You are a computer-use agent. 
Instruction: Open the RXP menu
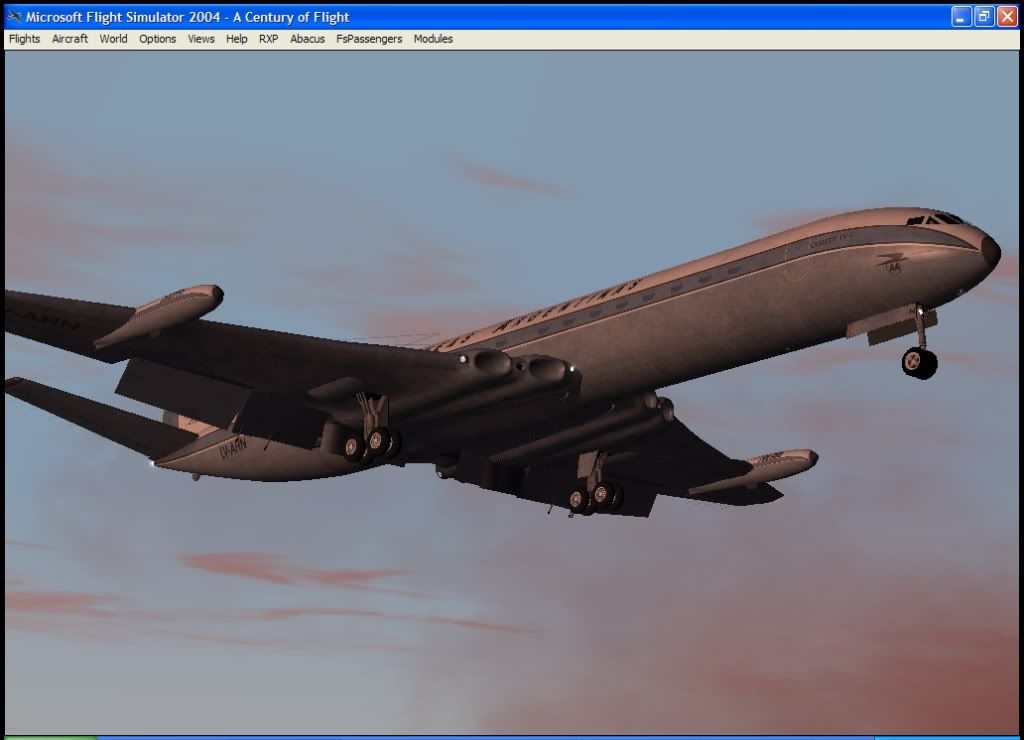click(x=268, y=39)
